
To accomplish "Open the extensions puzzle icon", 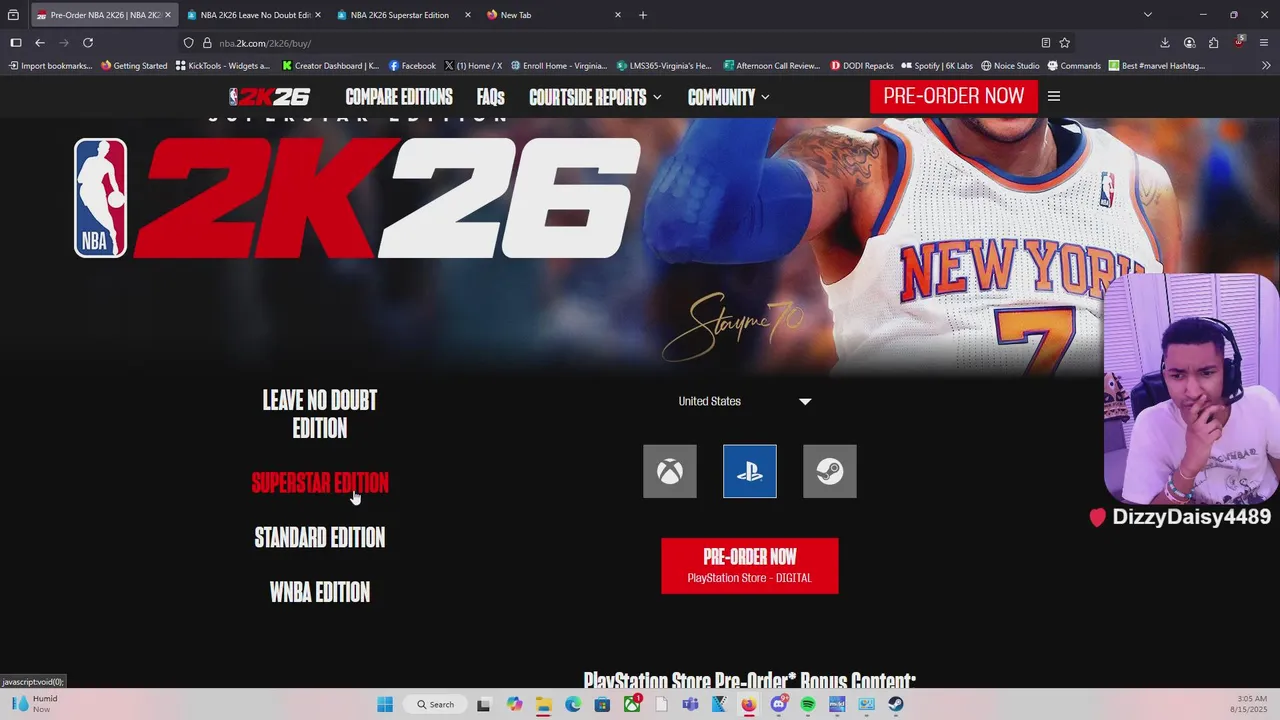I will point(1213,43).
